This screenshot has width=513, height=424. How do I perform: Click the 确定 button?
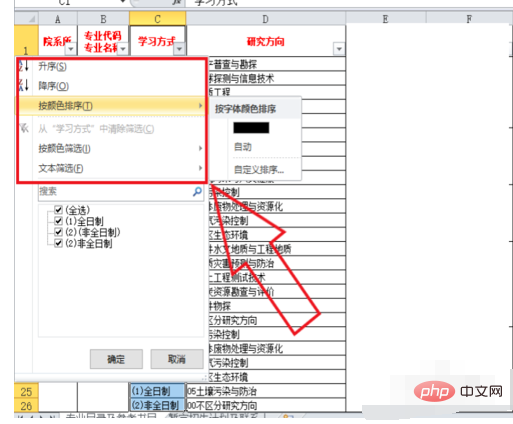pyautogui.click(x=116, y=359)
